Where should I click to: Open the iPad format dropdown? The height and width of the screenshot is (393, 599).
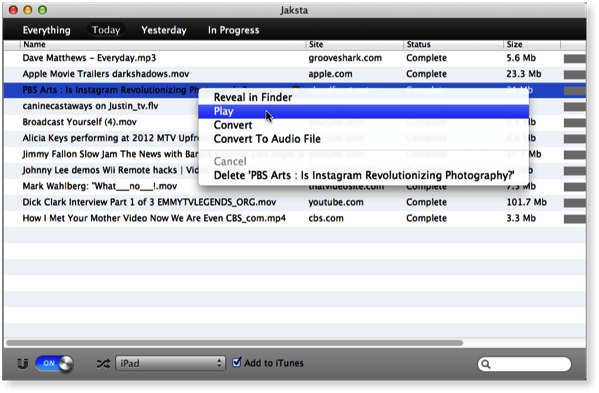tap(170, 363)
